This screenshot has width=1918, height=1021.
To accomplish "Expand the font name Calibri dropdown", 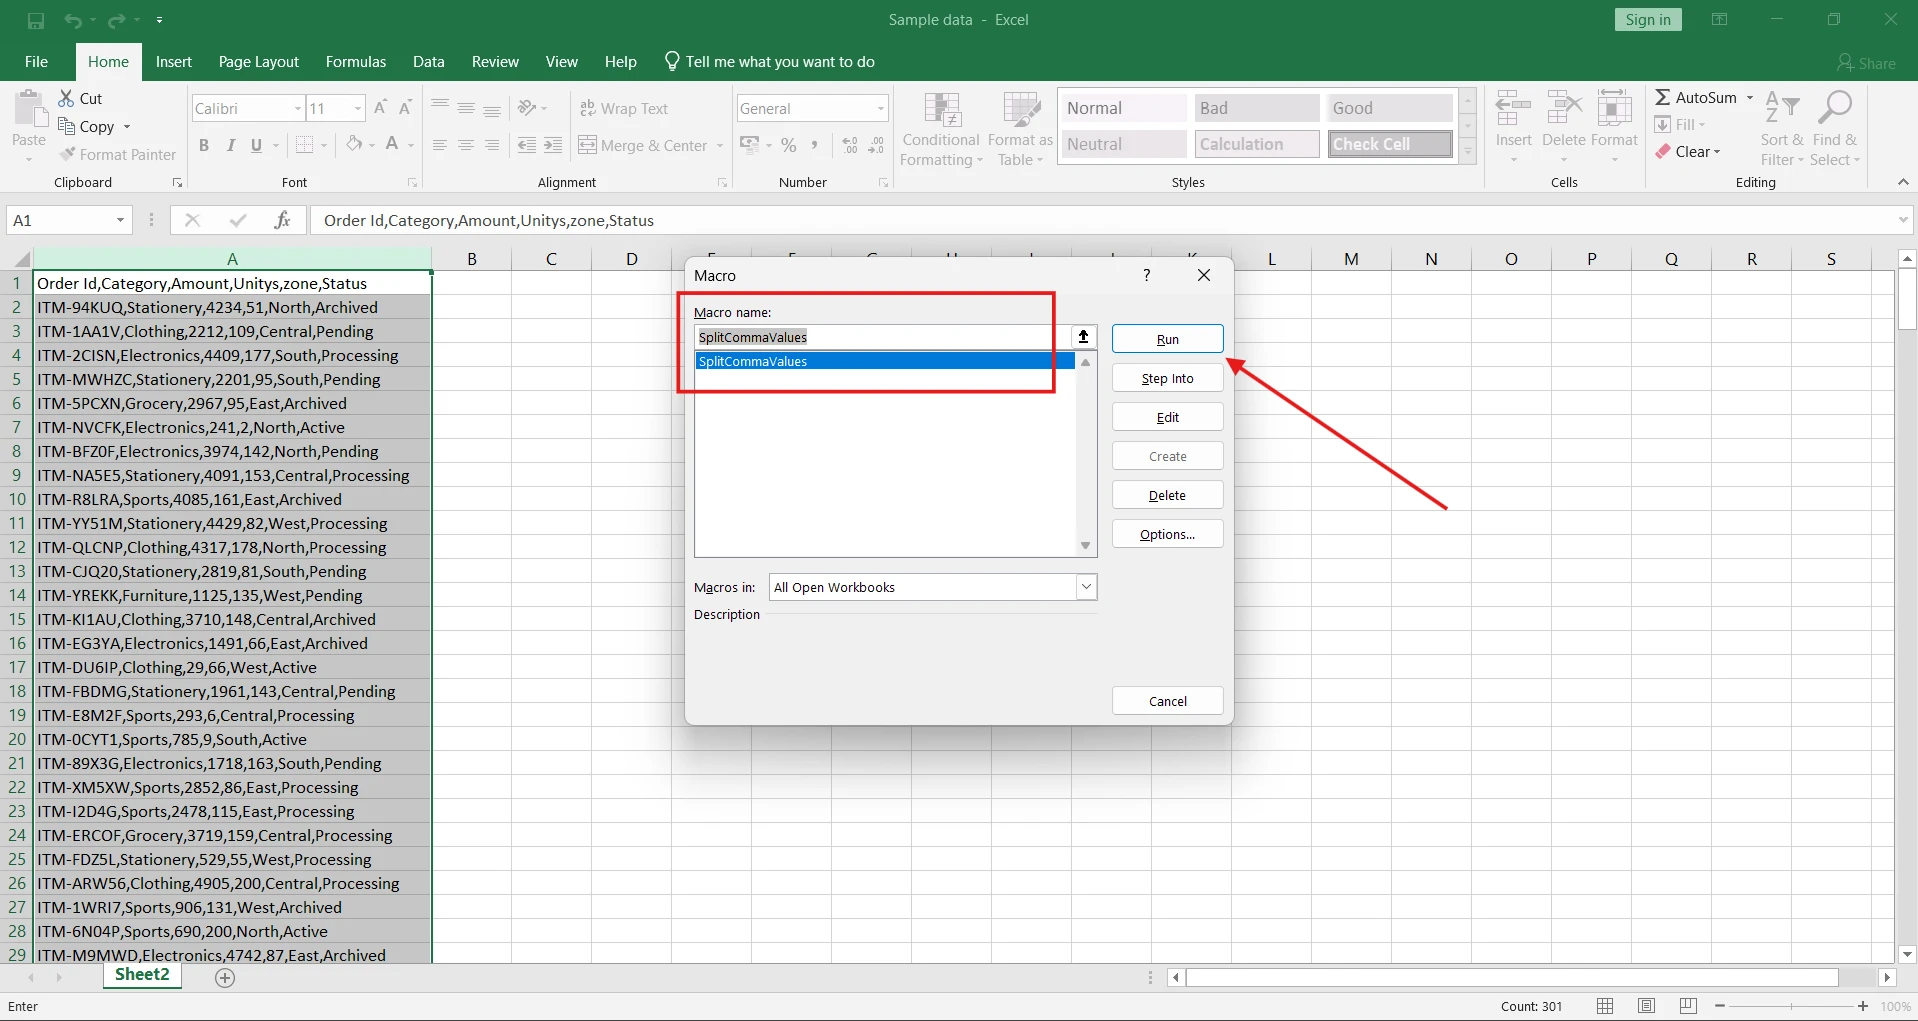I will pos(297,109).
